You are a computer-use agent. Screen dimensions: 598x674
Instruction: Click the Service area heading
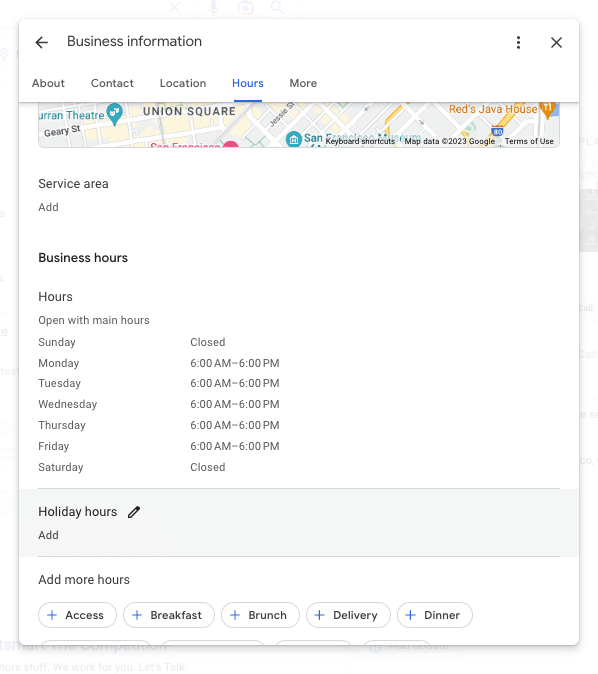[73, 184]
